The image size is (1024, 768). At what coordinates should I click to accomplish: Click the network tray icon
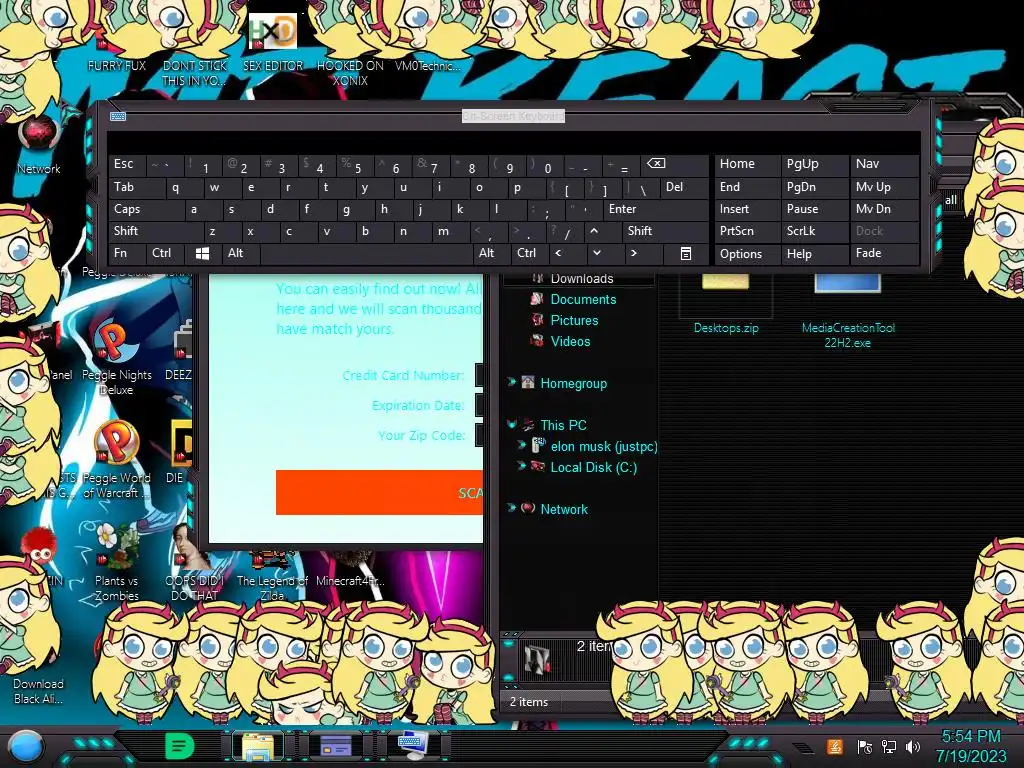889,746
